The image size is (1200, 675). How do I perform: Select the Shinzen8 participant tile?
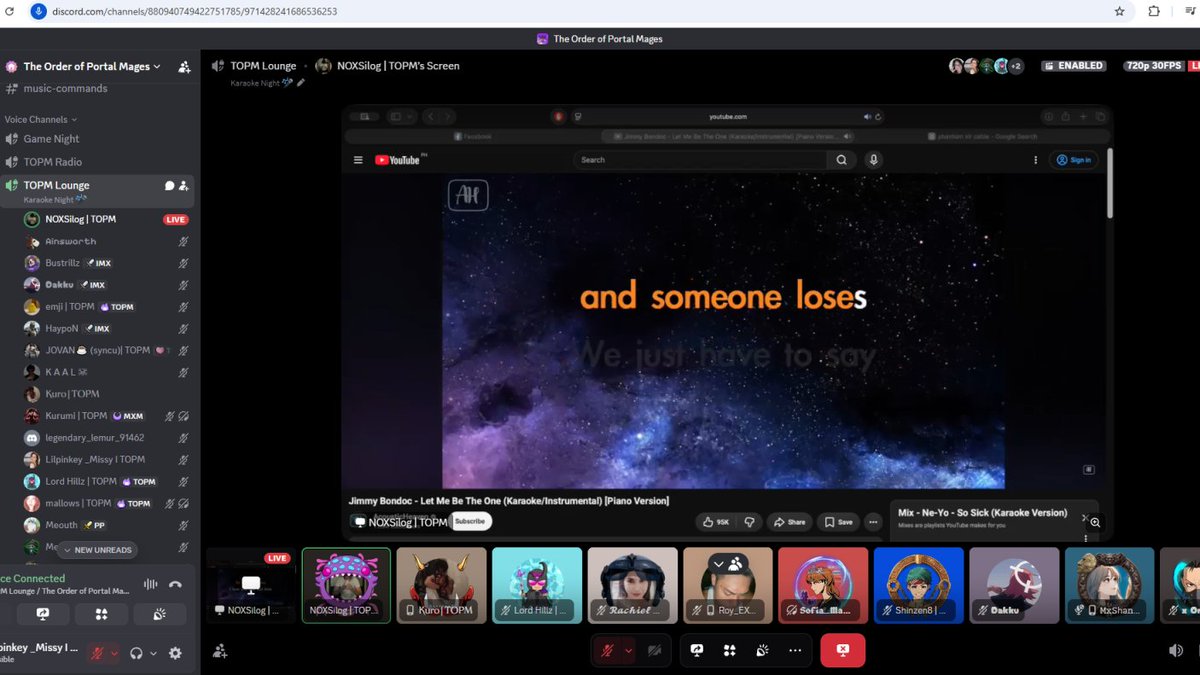[919, 585]
